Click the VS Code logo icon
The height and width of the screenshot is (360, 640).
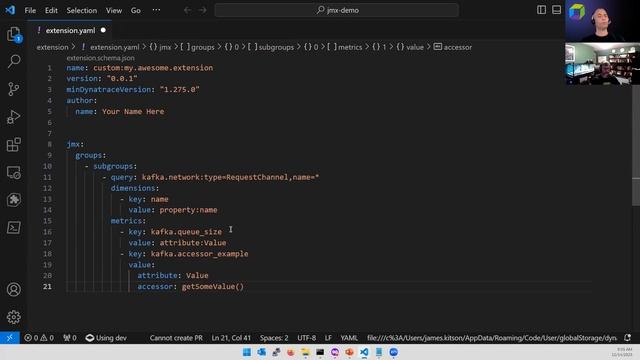10,10
